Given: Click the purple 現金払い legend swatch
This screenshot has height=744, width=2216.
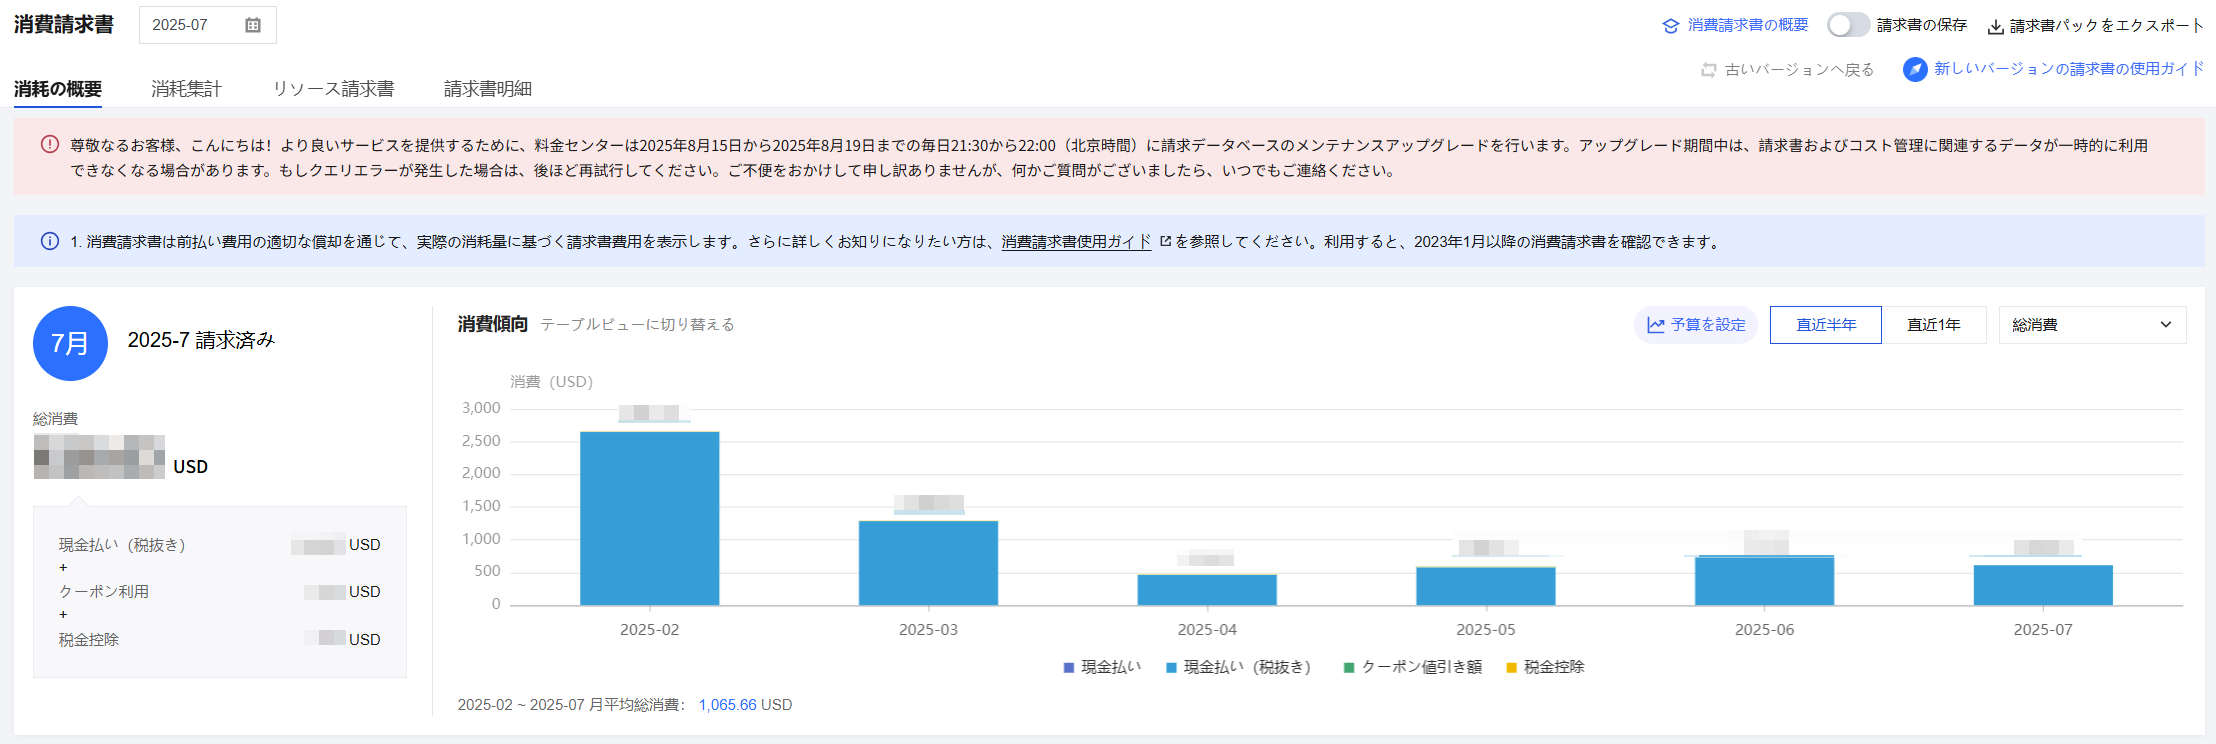Looking at the screenshot, I should [1069, 667].
